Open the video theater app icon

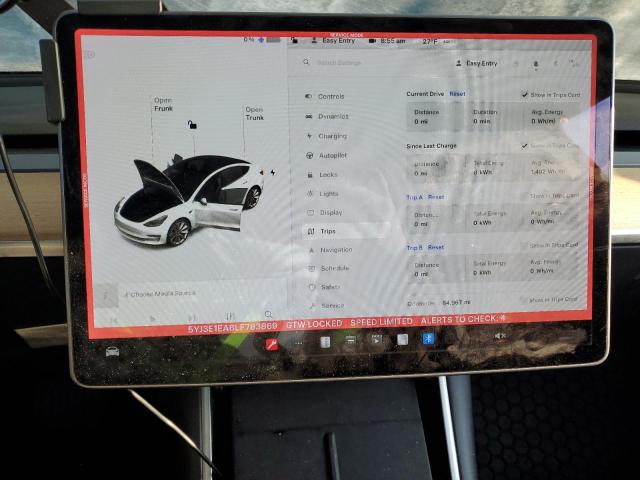click(x=376, y=339)
